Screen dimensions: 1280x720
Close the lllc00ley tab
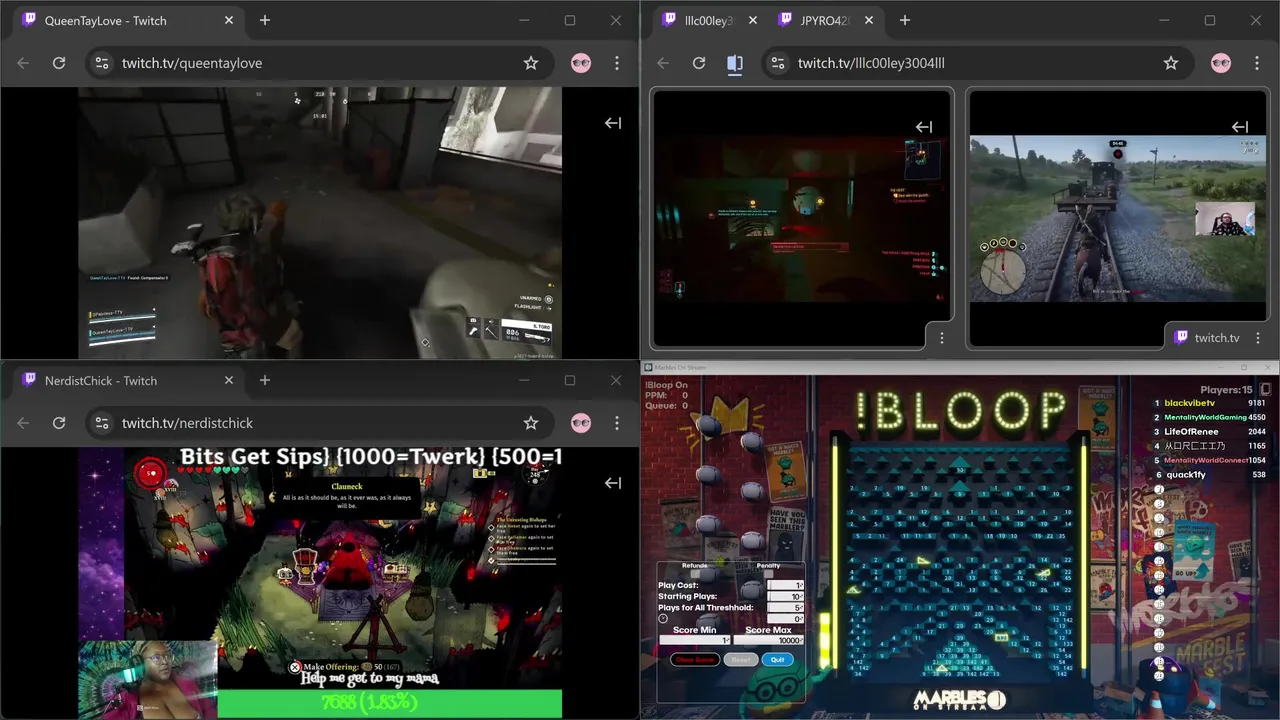753,20
